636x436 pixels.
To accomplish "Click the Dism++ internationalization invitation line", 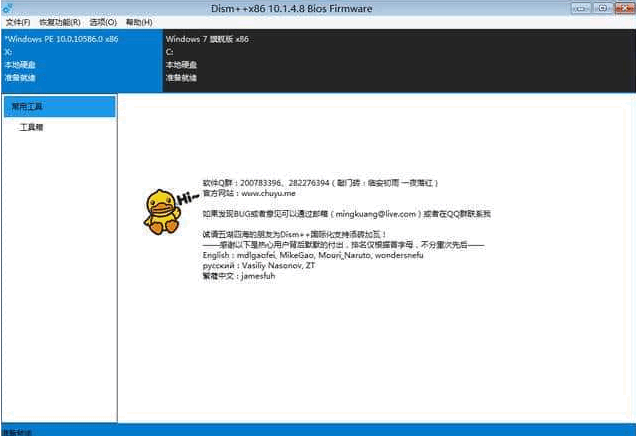I will point(294,234).
